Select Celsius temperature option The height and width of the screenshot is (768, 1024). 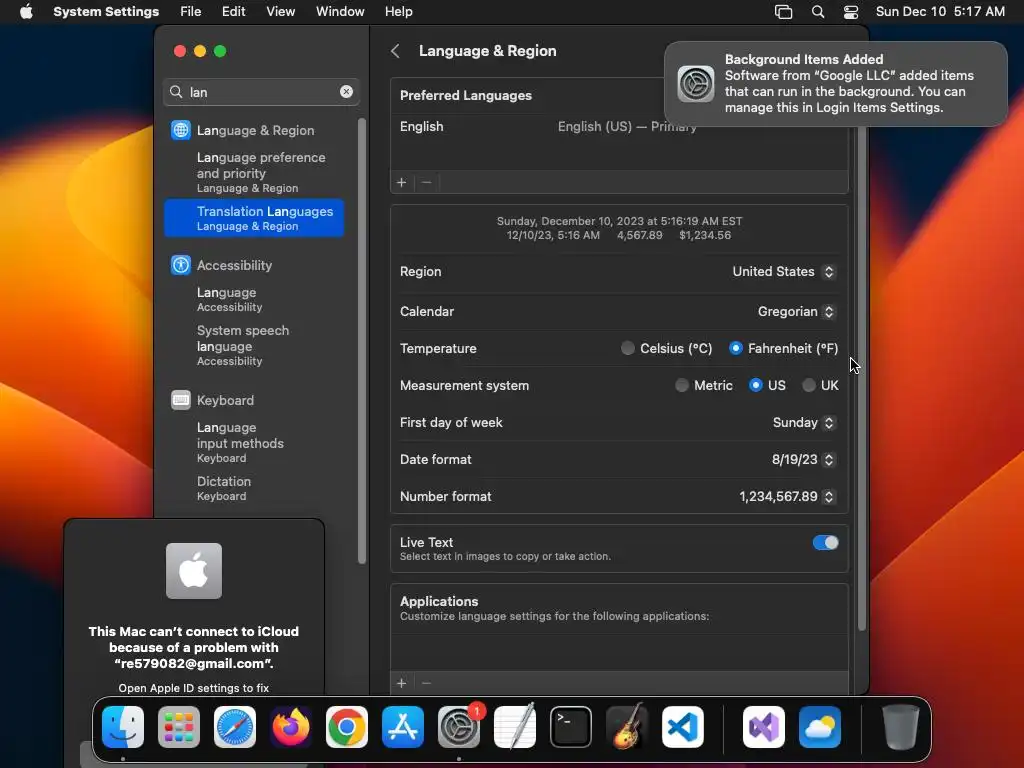tap(628, 348)
